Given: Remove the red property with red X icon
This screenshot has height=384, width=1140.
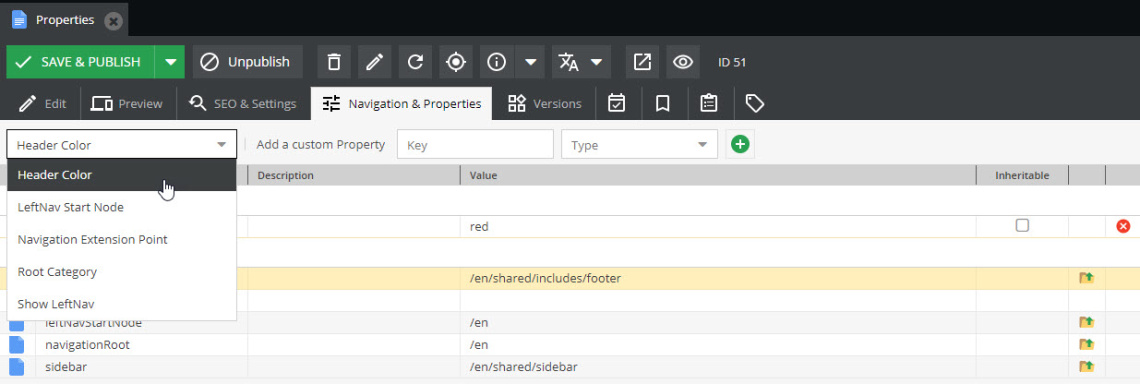Looking at the screenshot, I should 1123,227.
